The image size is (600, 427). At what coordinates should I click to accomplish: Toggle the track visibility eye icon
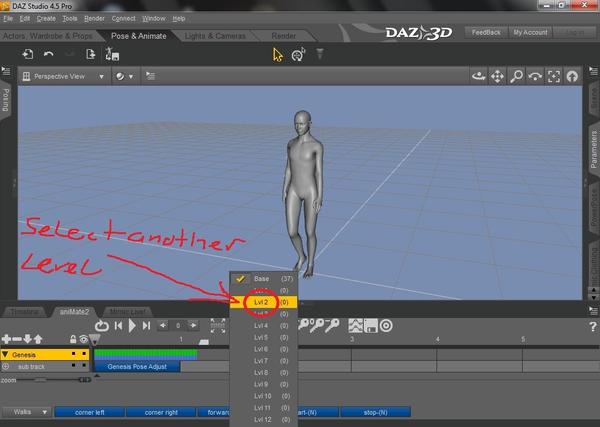pos(83,339)
